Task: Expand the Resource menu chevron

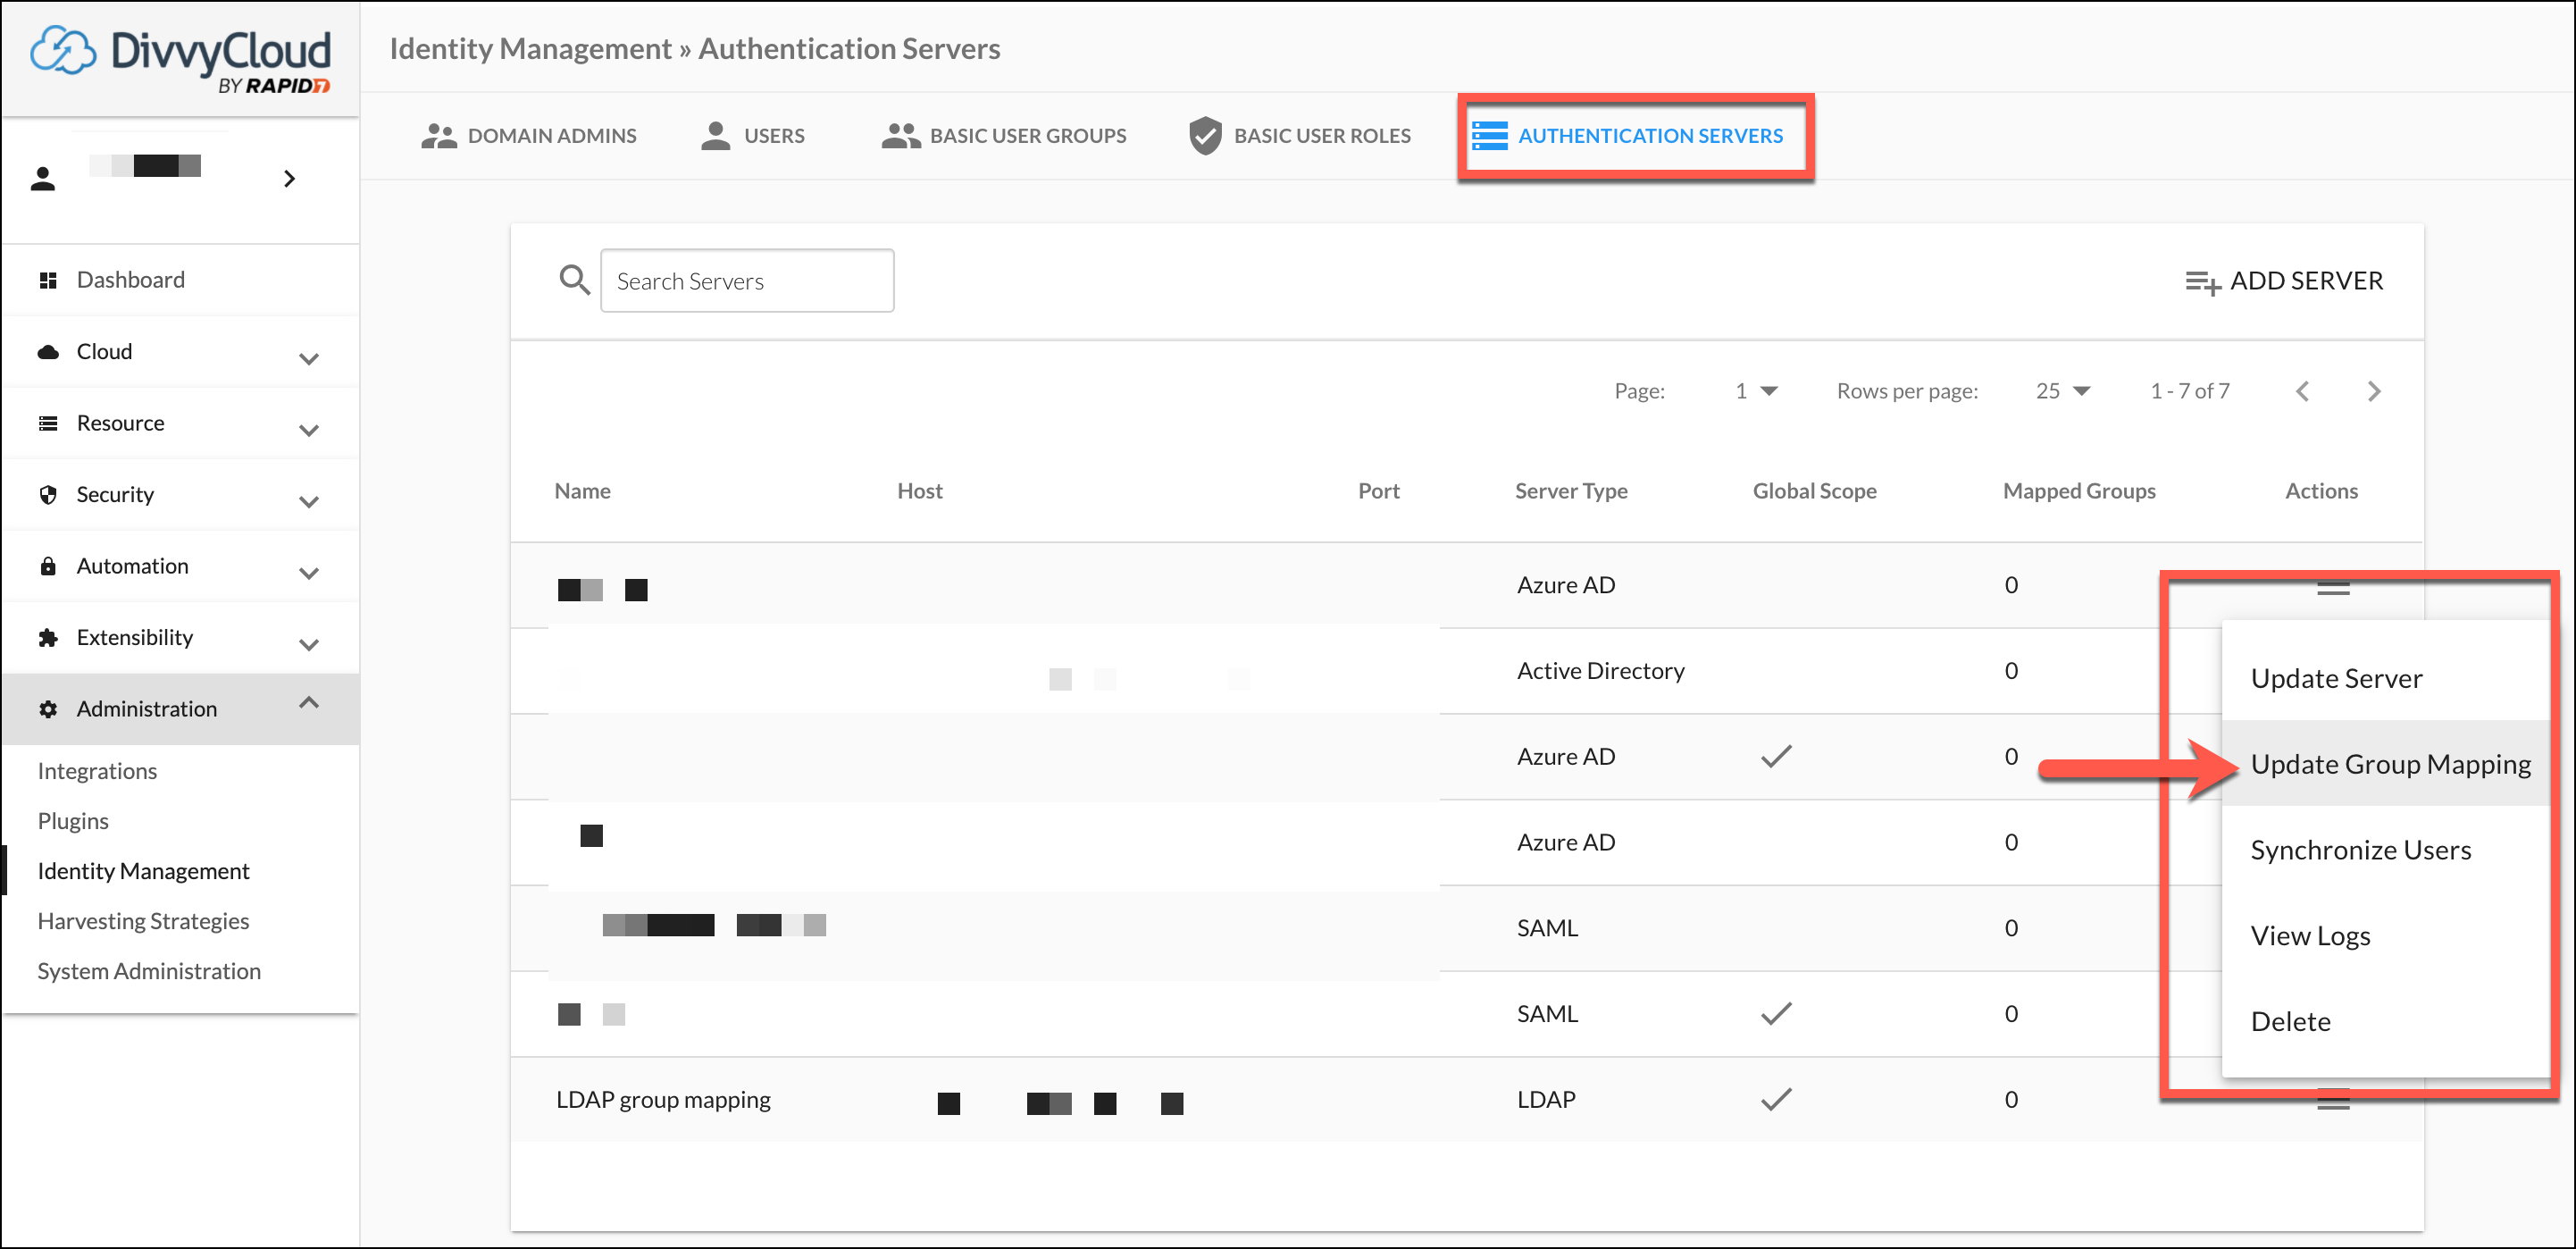Action: coord(309,430)
